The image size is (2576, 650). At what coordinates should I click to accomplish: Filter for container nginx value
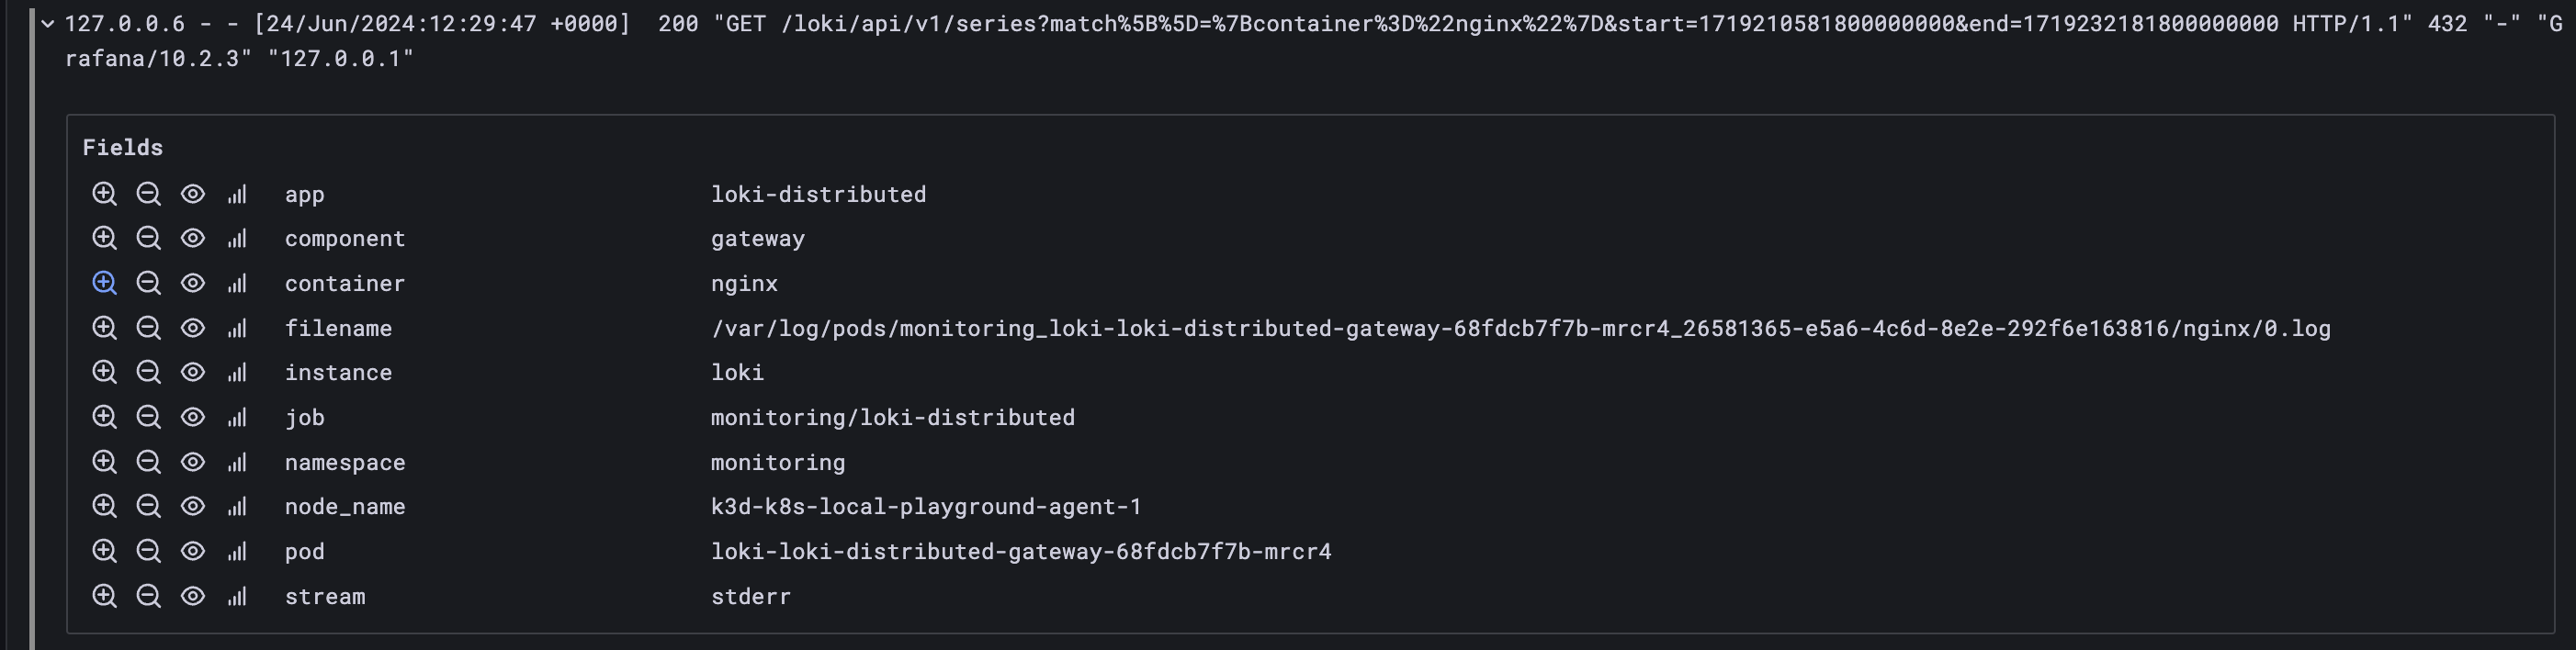[x=104, y=283]
